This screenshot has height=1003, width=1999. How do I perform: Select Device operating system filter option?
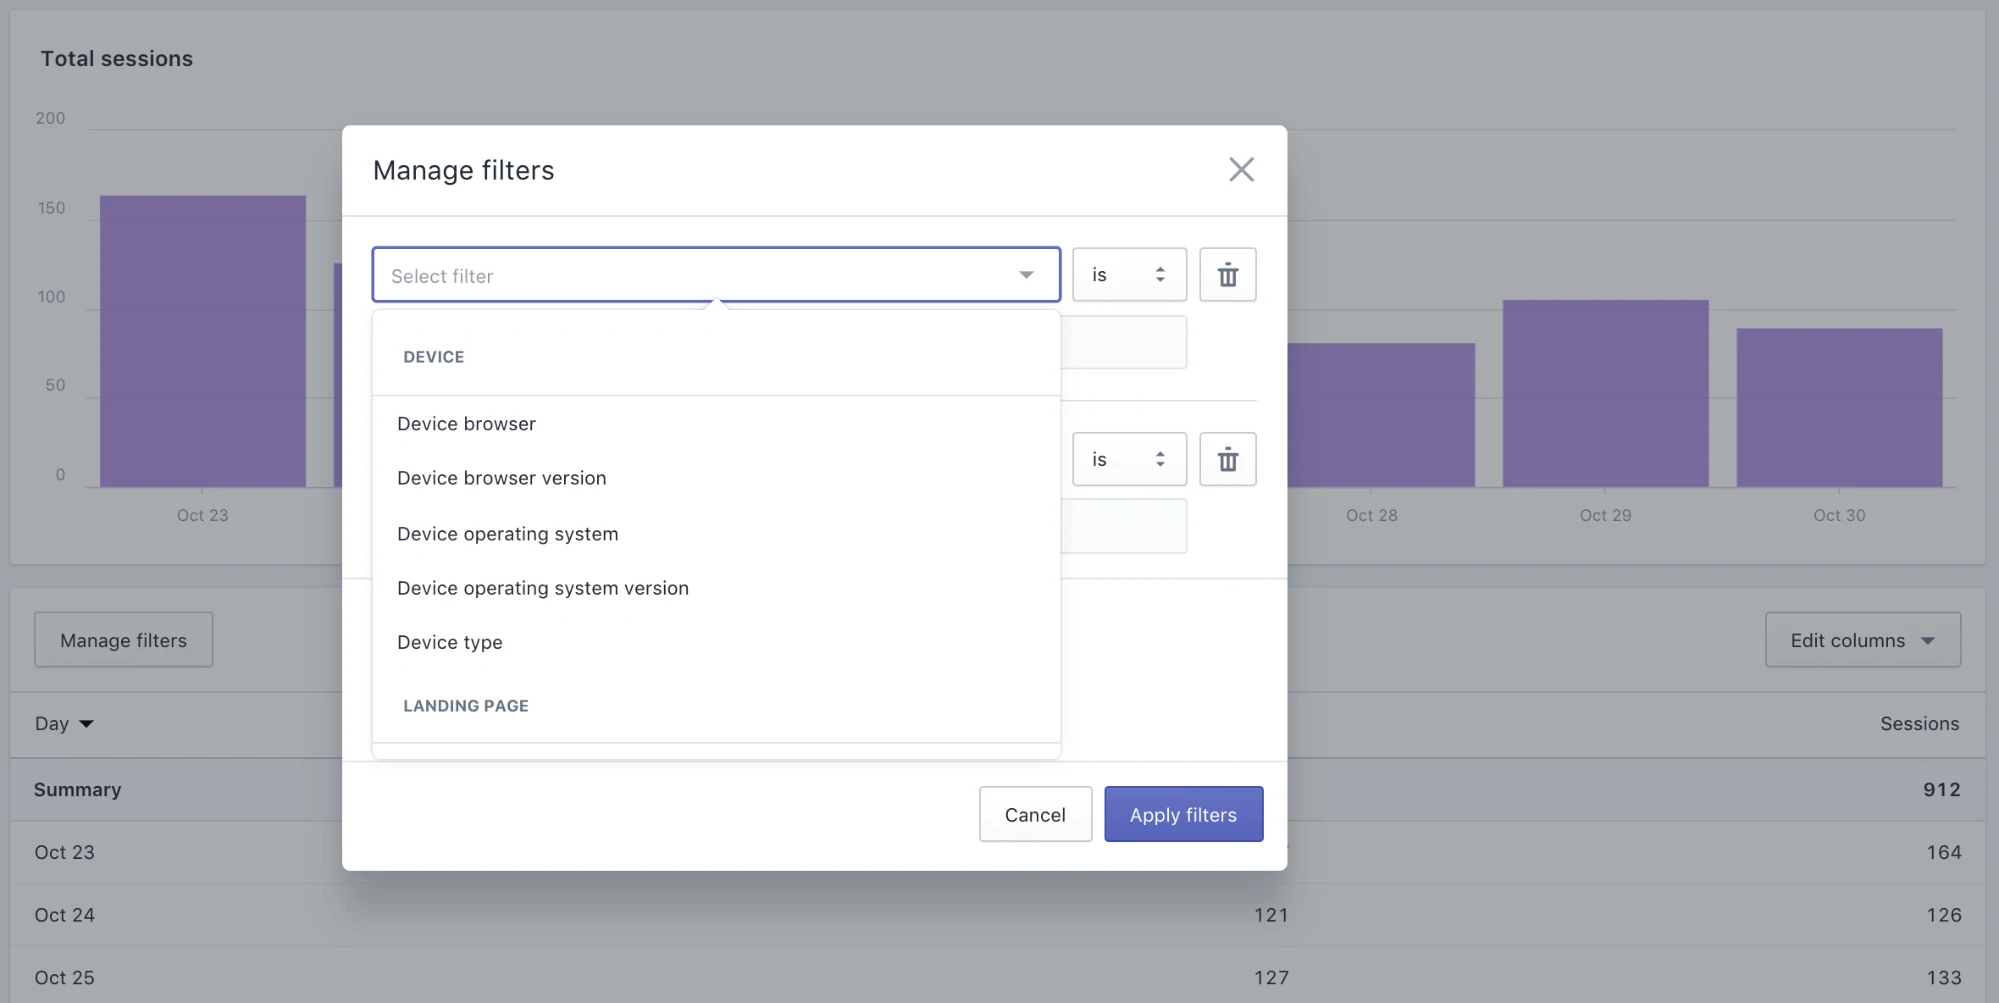[507, 534]
